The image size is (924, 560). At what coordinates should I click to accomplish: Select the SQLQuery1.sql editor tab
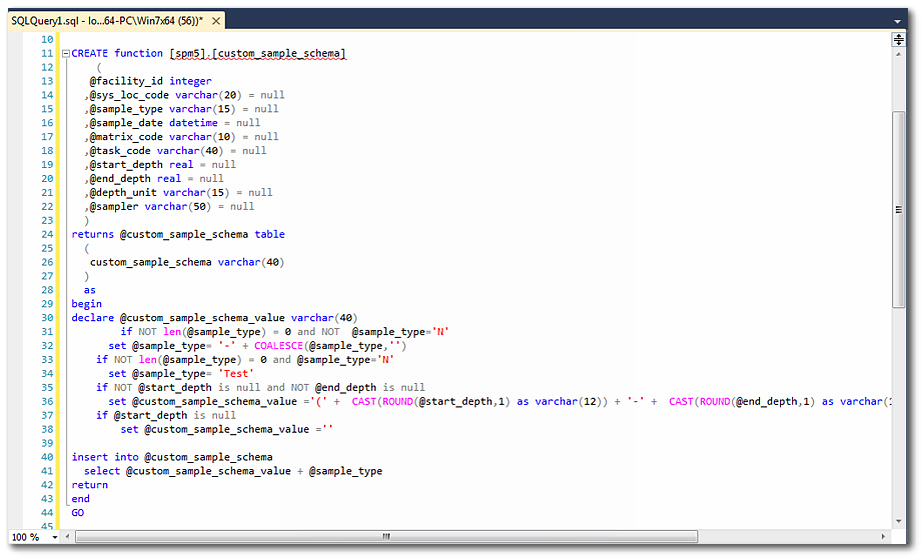click(x=105, y=21)
